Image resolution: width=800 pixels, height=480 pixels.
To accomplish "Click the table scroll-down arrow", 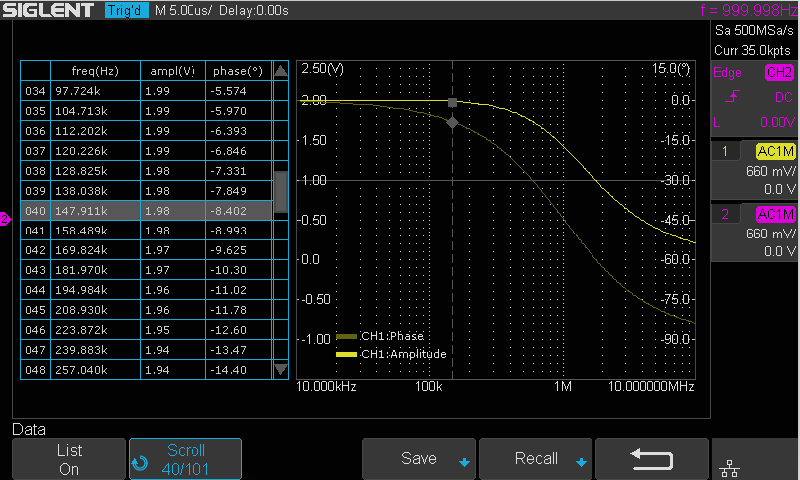I will (281, 369).
